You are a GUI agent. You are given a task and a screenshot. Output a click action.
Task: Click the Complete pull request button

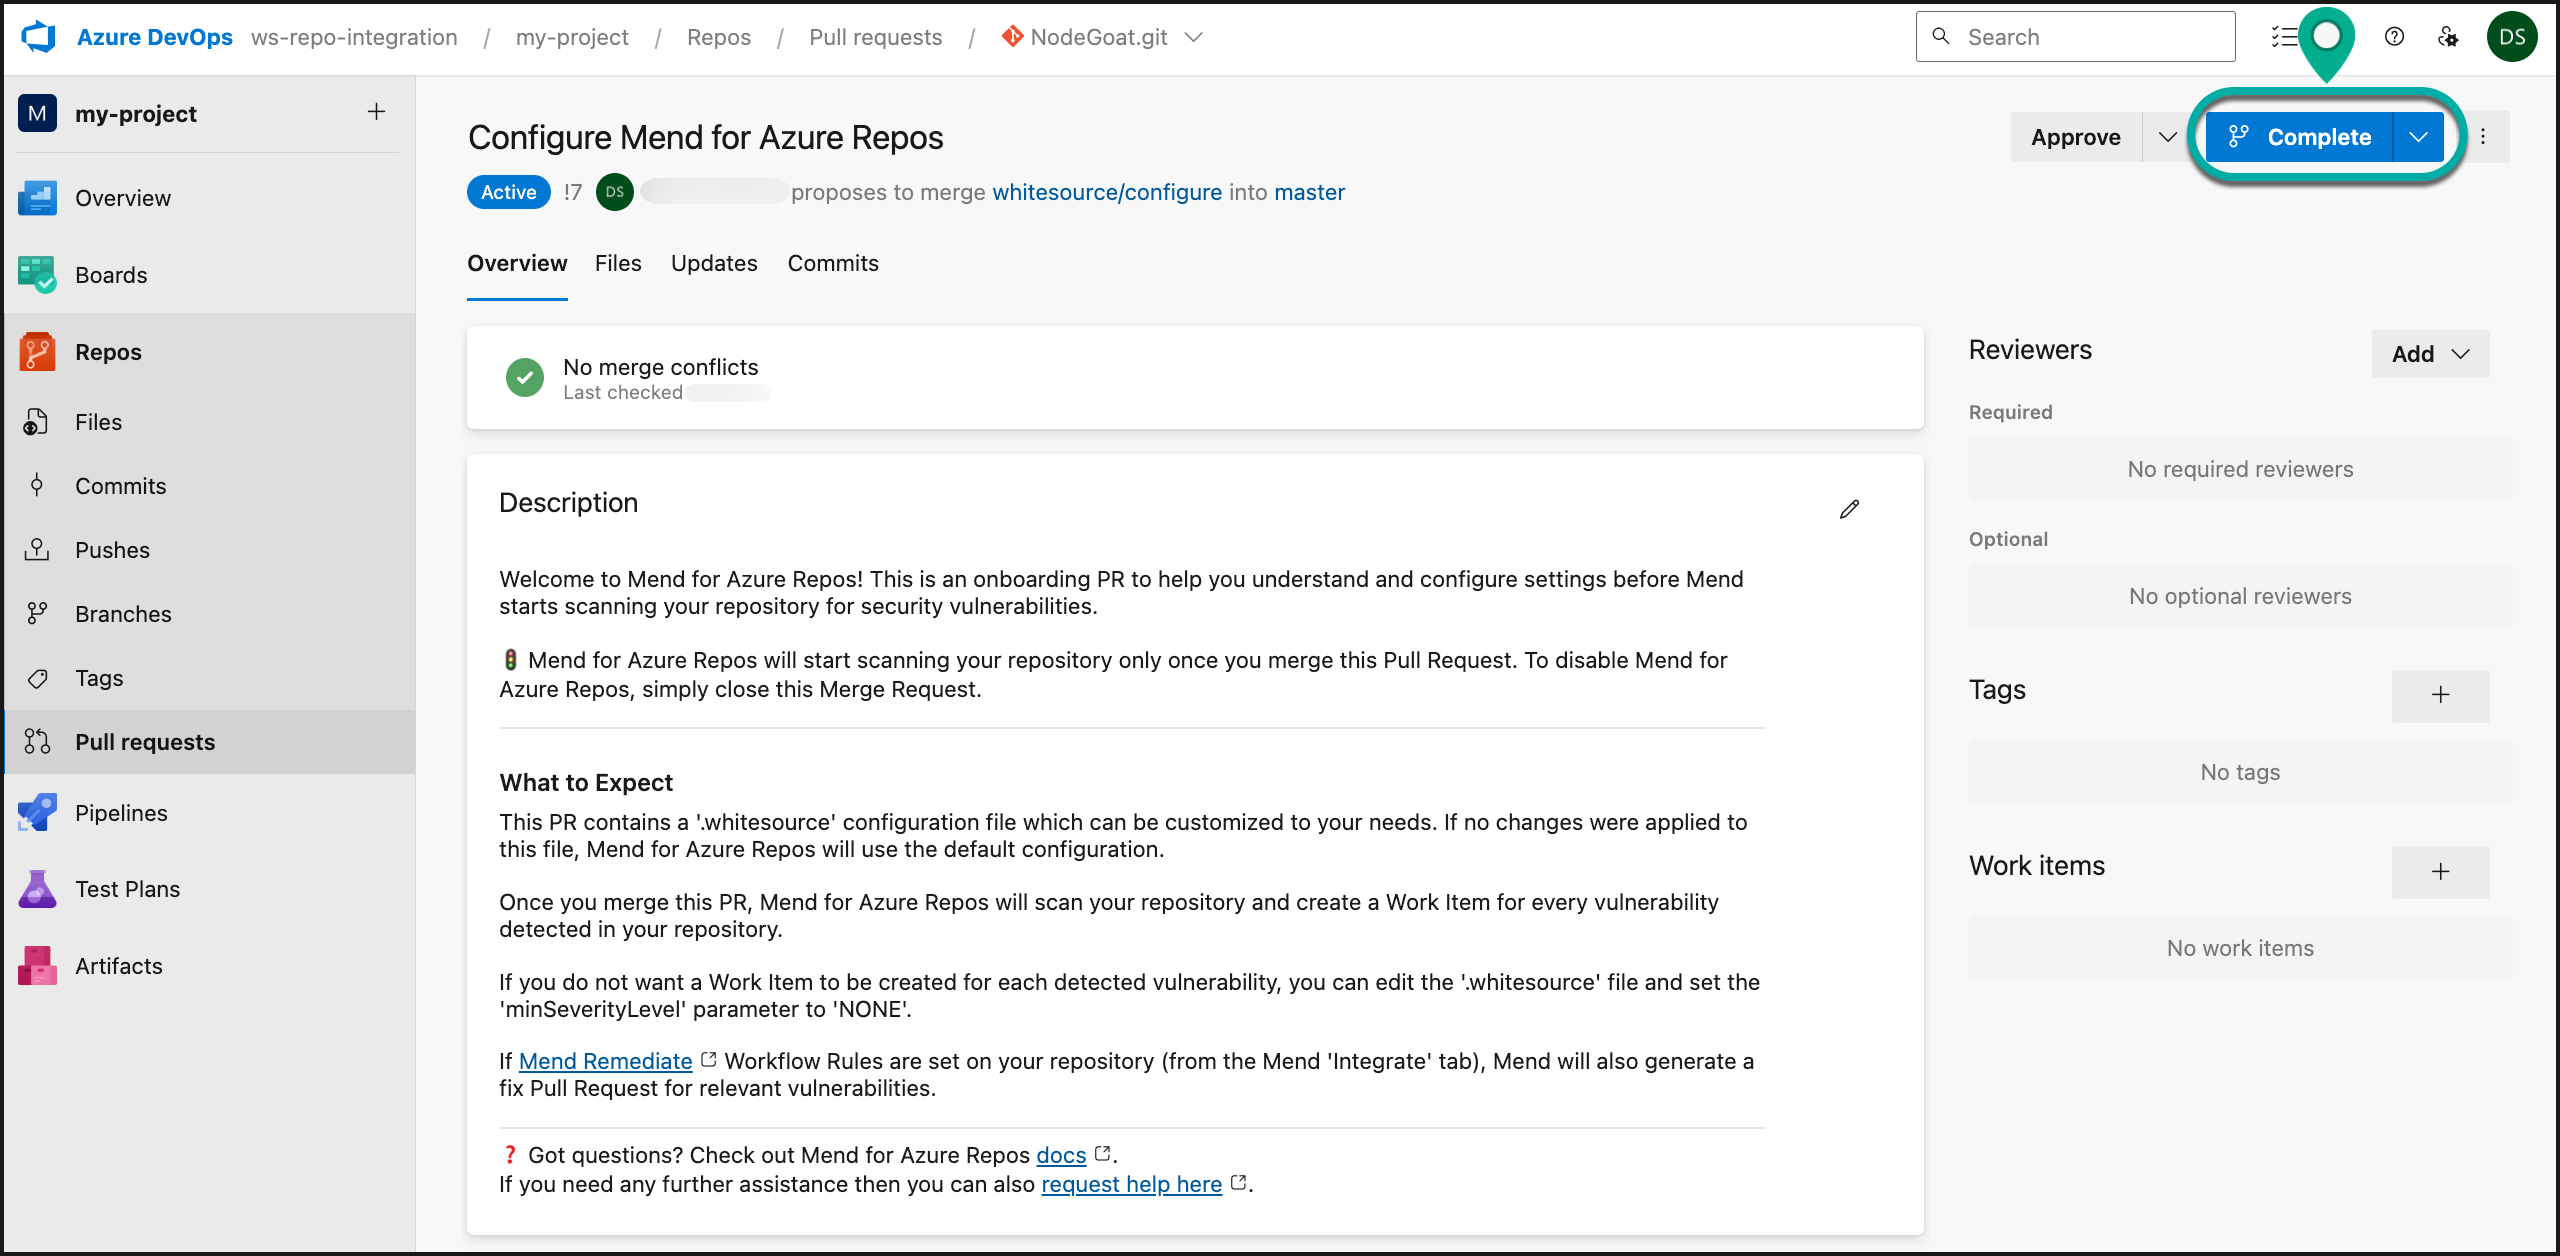click(x=2300, y=137)
